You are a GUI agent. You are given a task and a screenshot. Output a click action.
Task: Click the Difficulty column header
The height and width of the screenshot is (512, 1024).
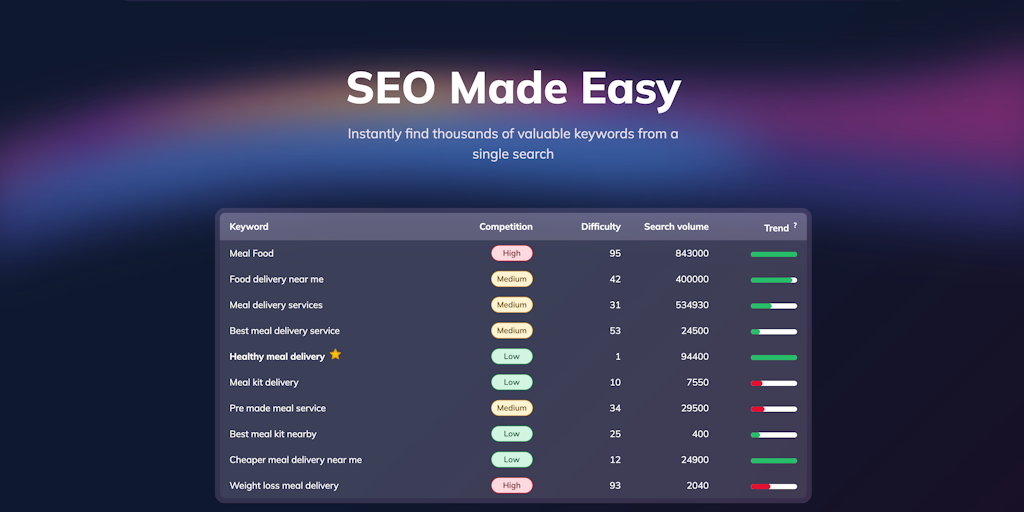601,227
